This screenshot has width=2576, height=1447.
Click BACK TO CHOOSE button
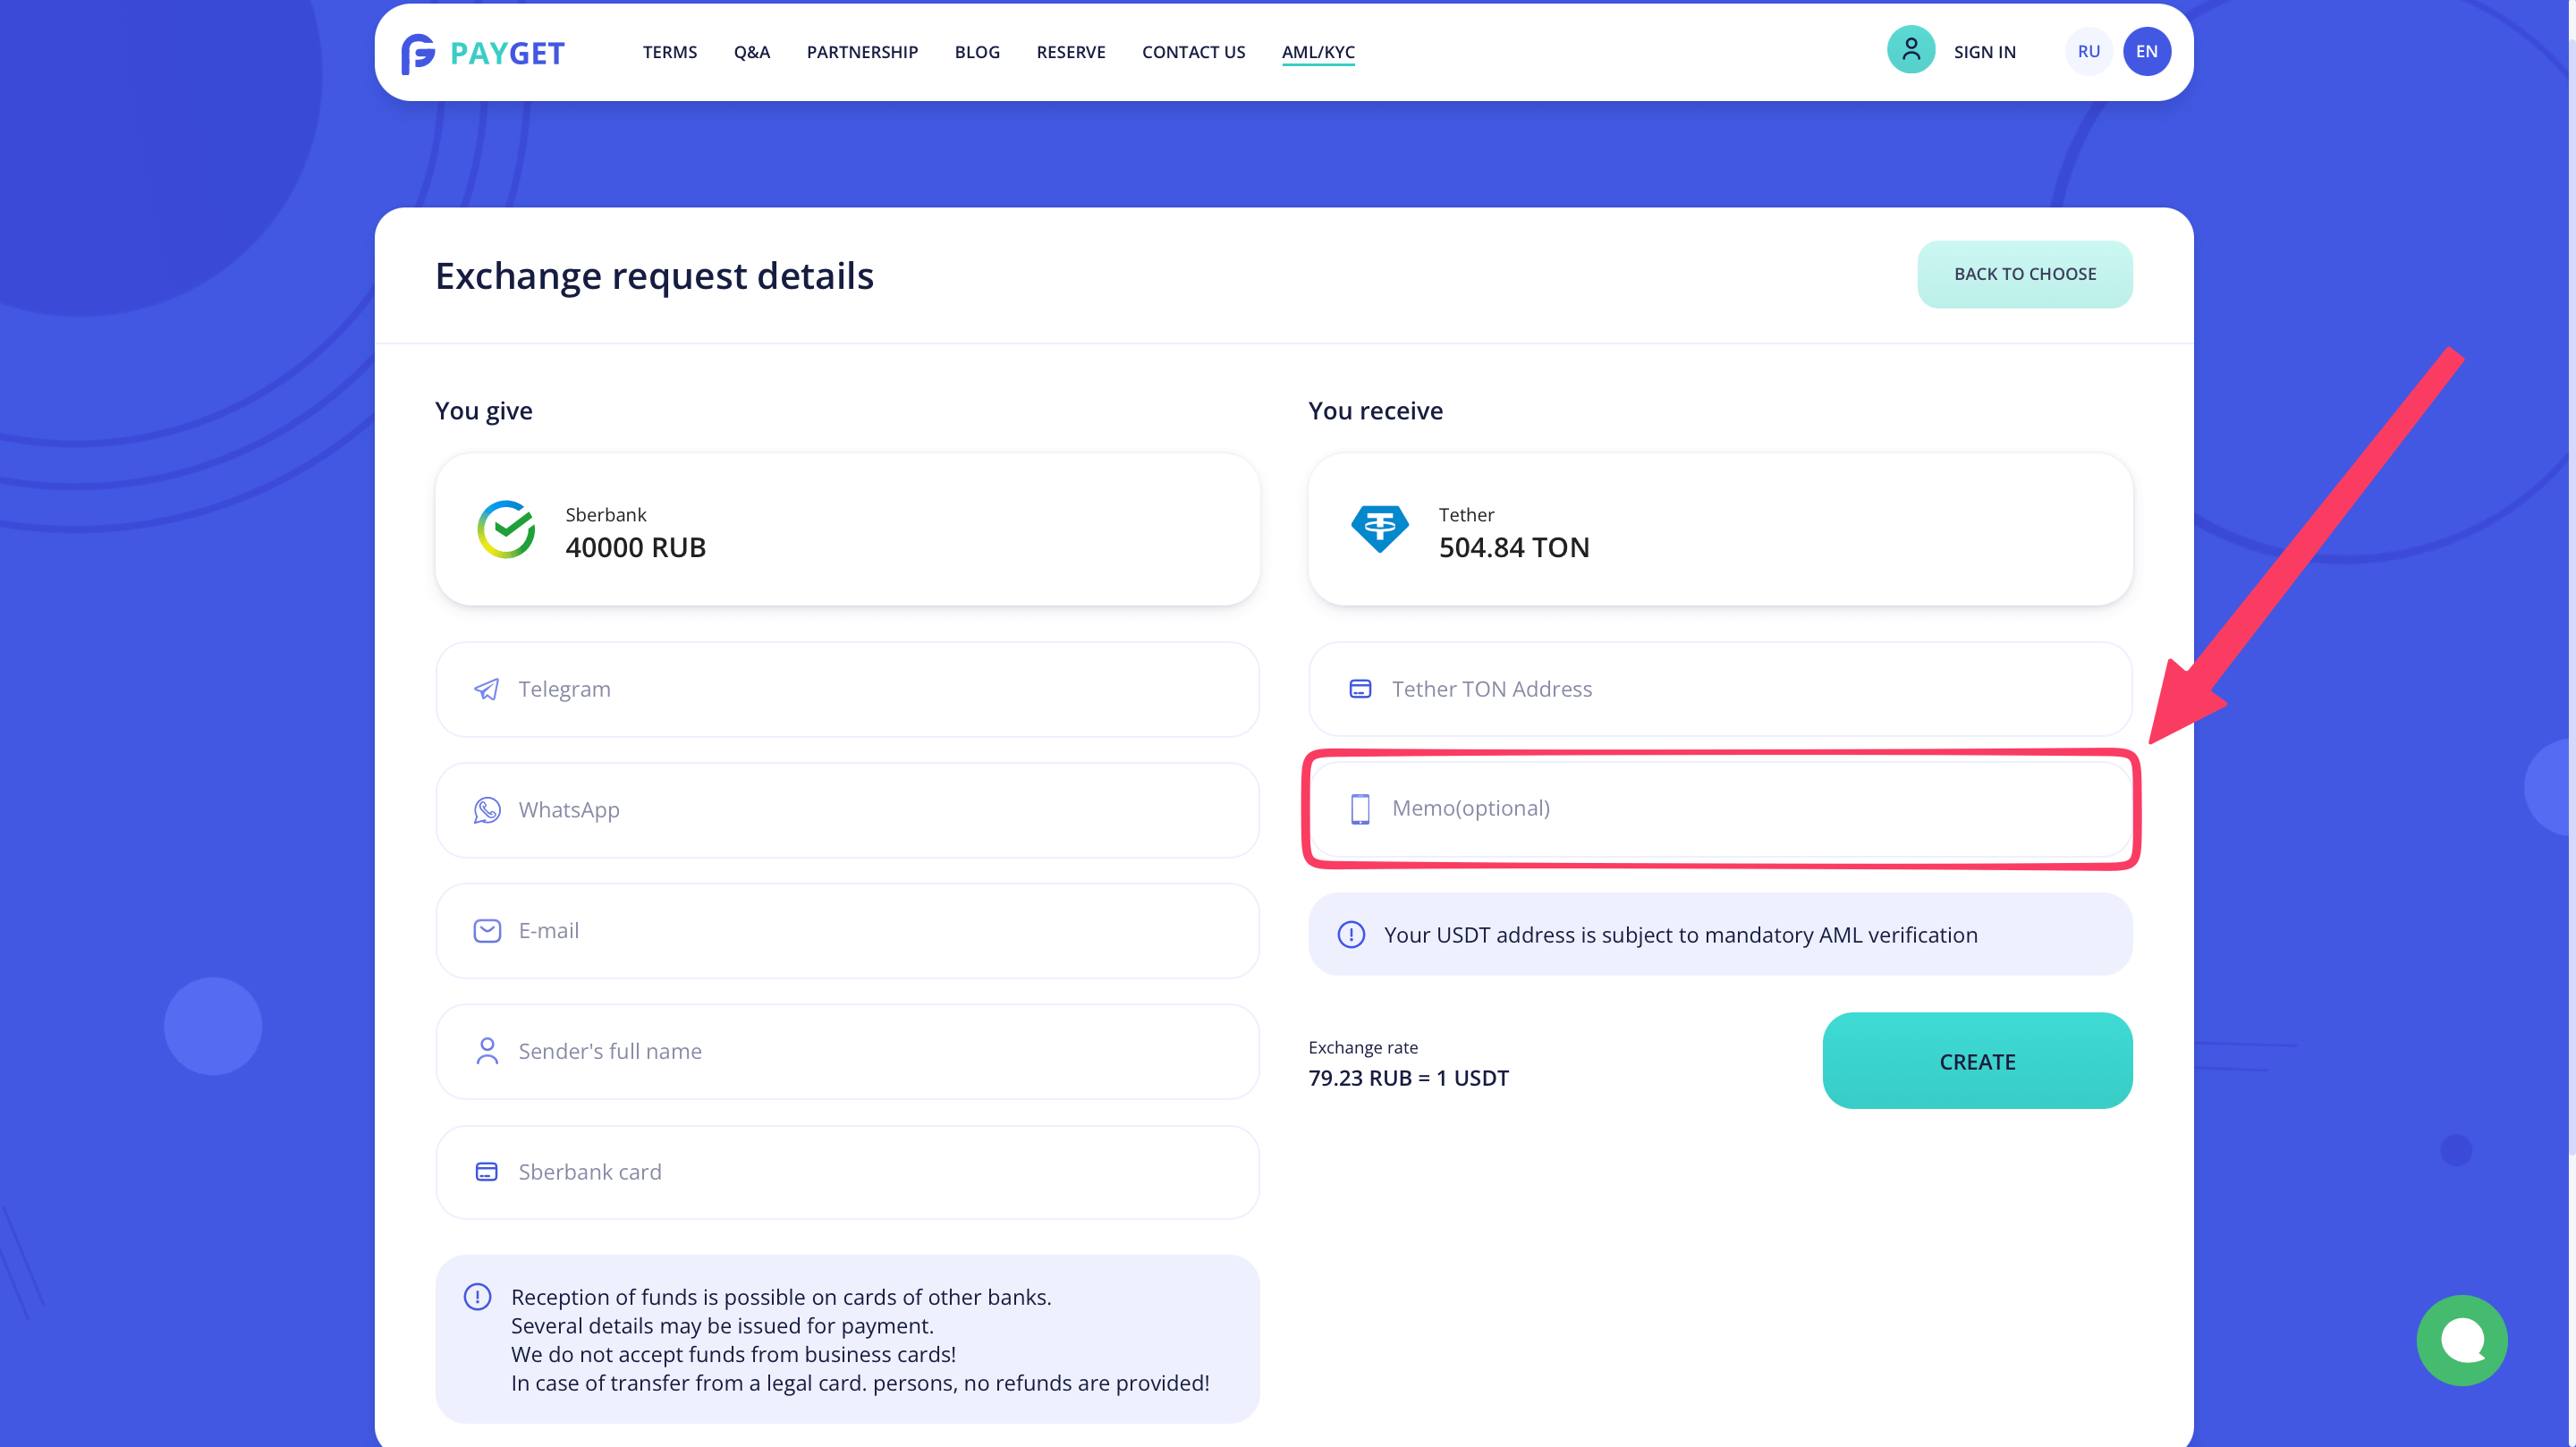[2024, 274]
